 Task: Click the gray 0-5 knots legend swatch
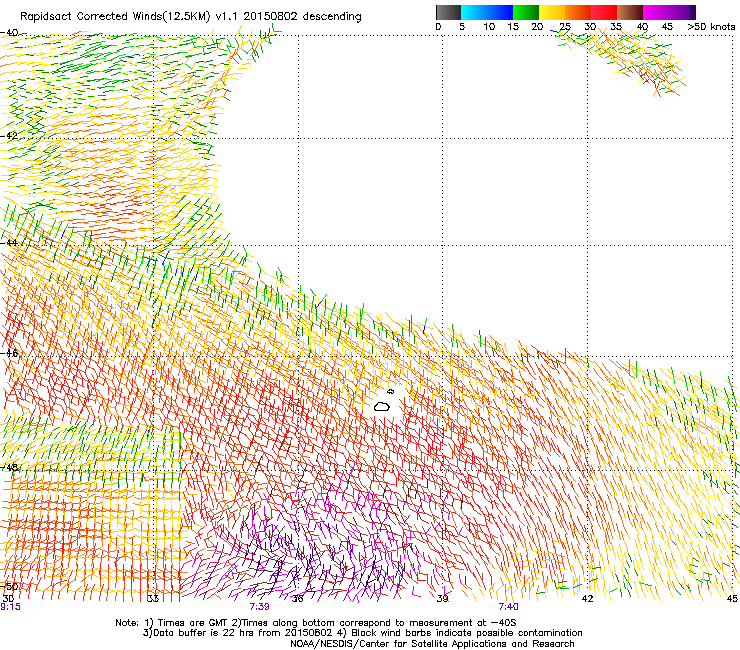click(x=448, y=12)
